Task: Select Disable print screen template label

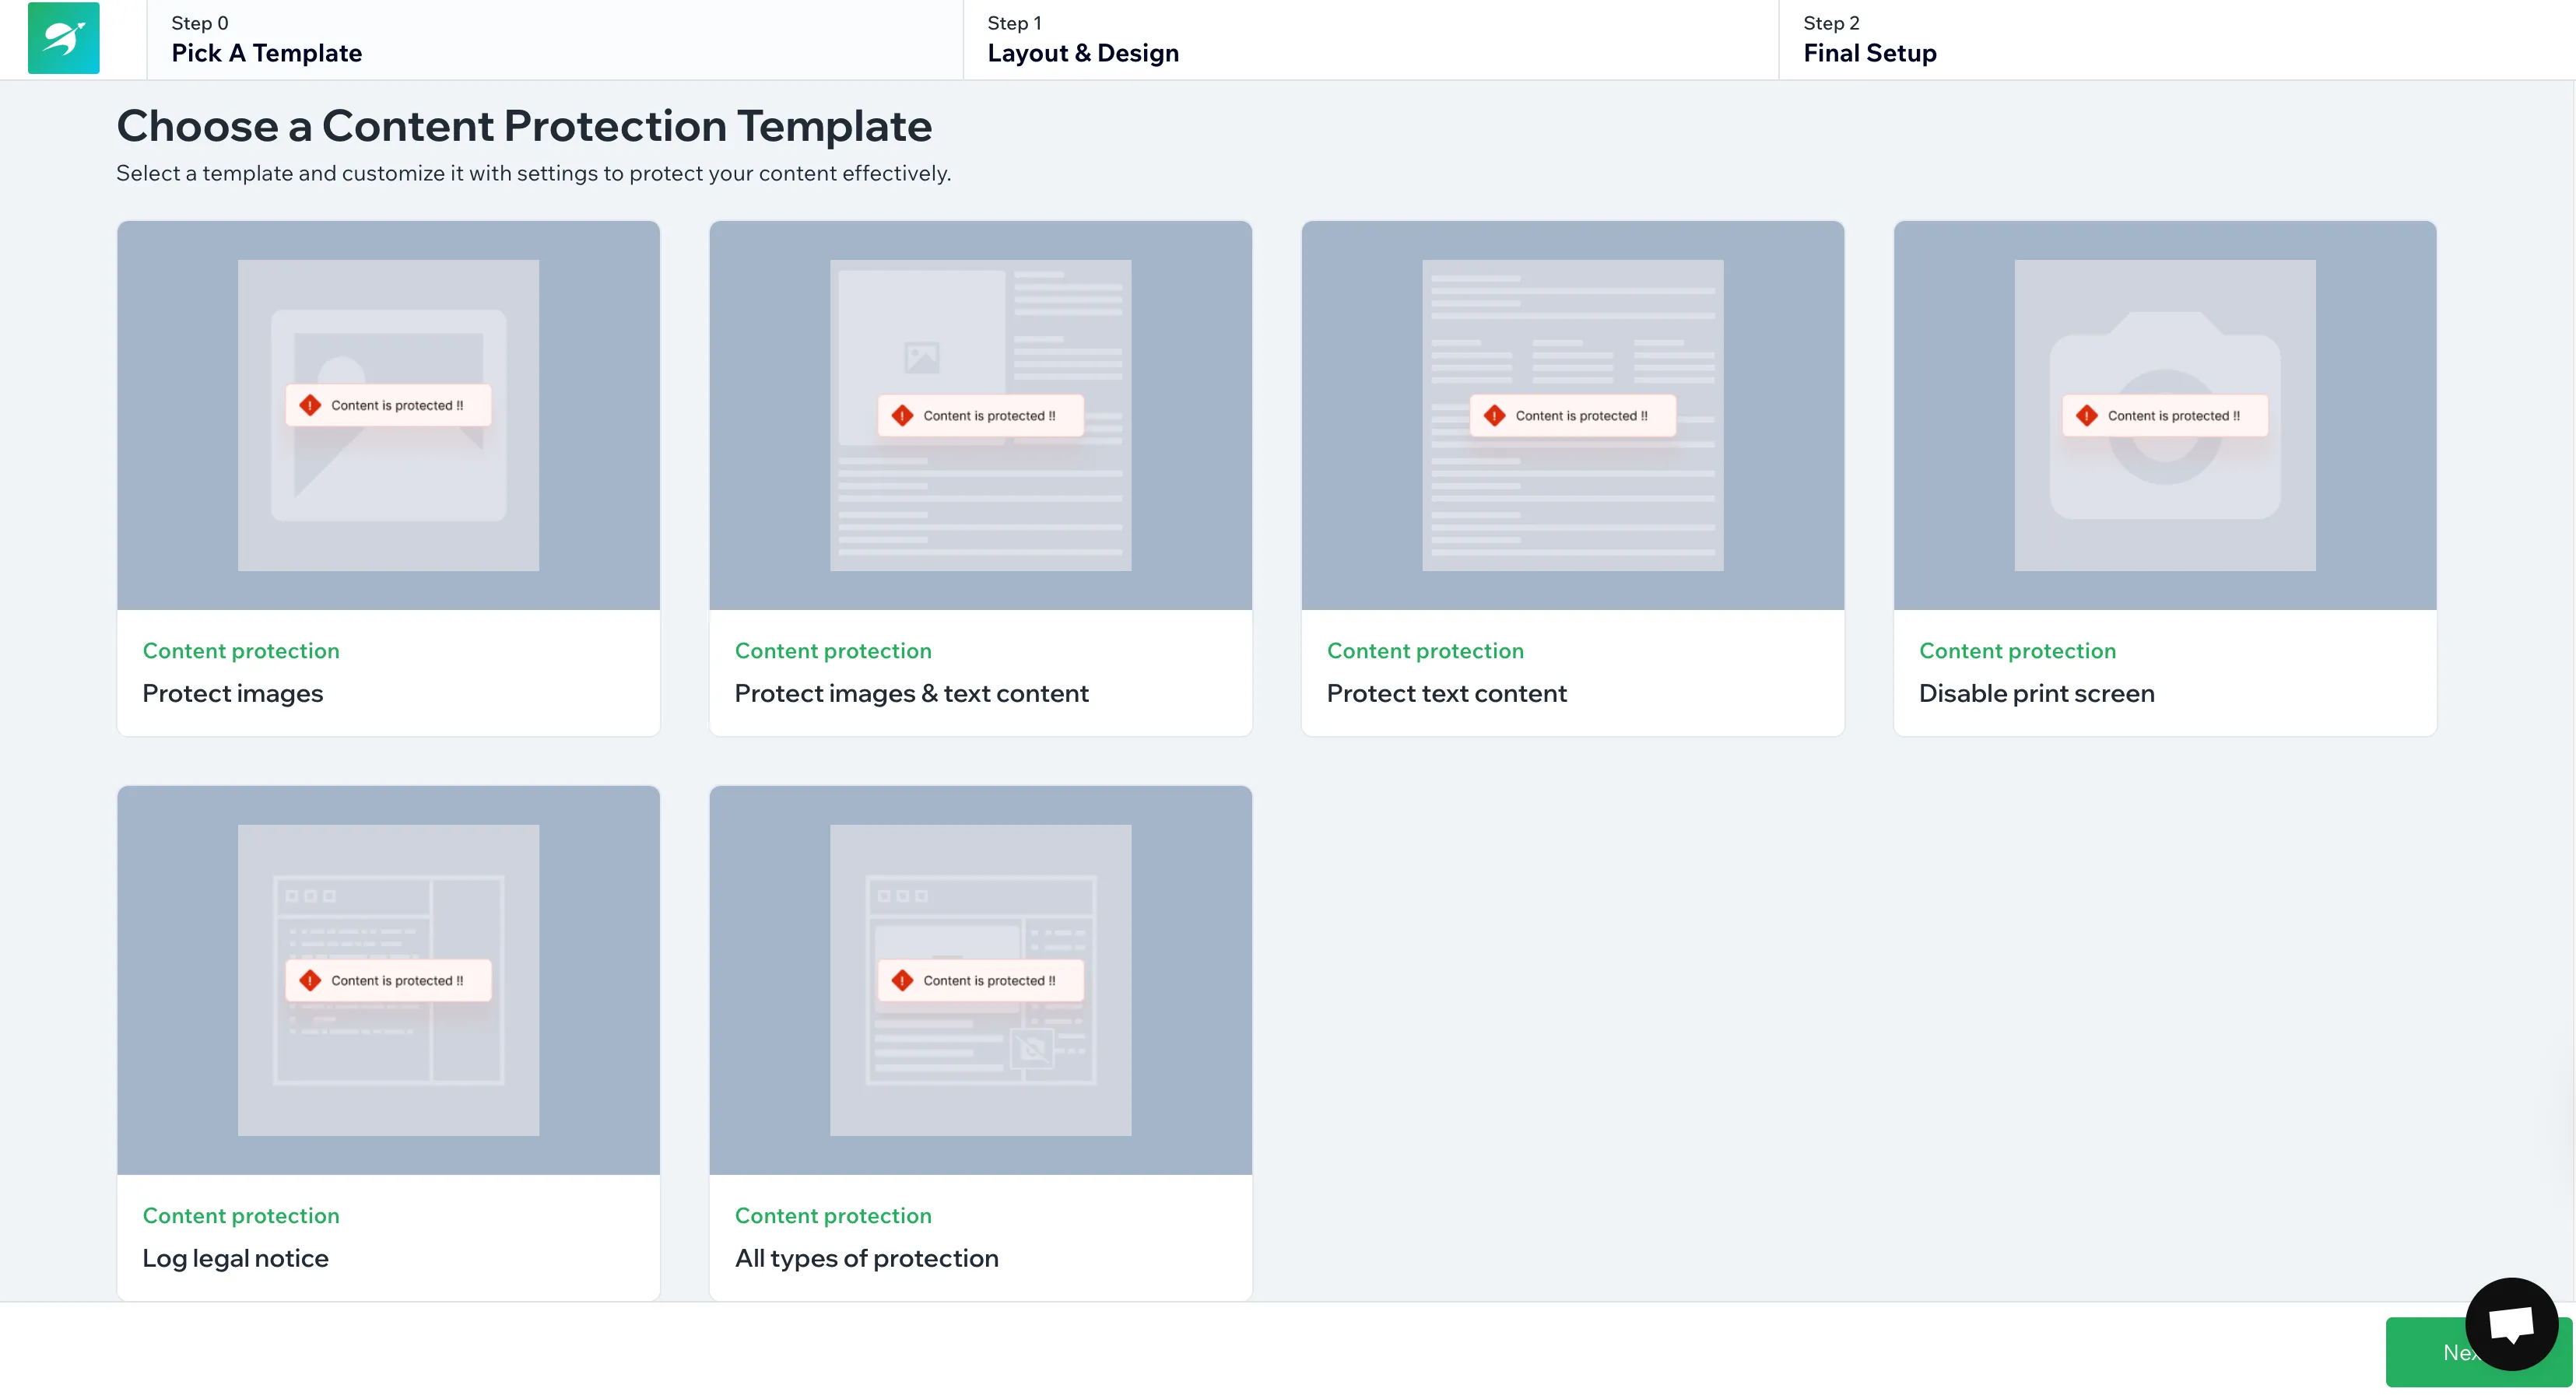Action: point(2036,693)
